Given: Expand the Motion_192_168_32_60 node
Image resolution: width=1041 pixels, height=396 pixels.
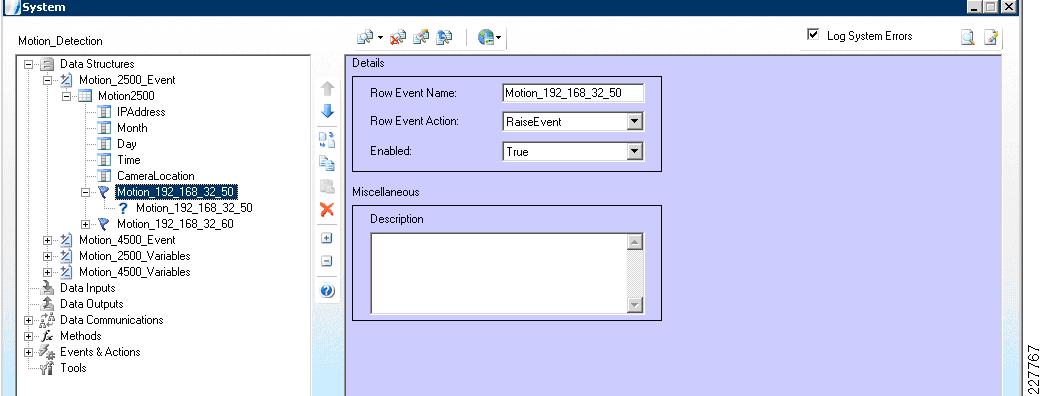Looking at the screenshot, I should pos(86,224).
